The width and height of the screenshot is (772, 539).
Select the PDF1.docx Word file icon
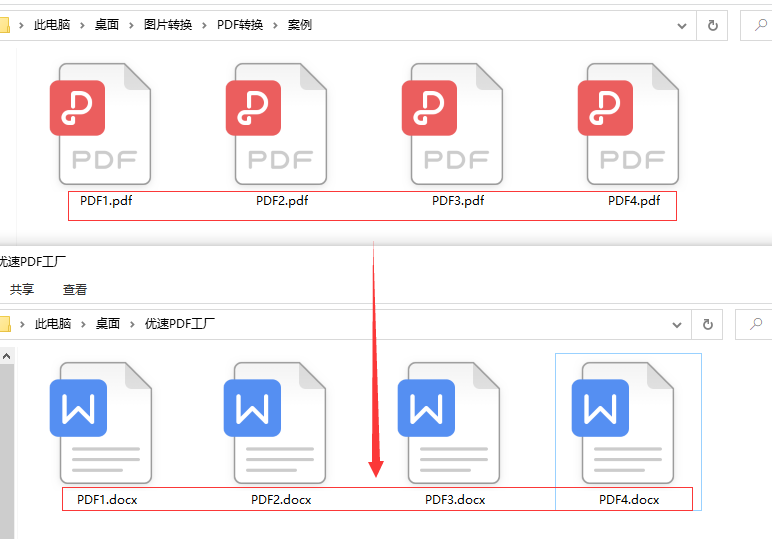click(100, 423)
